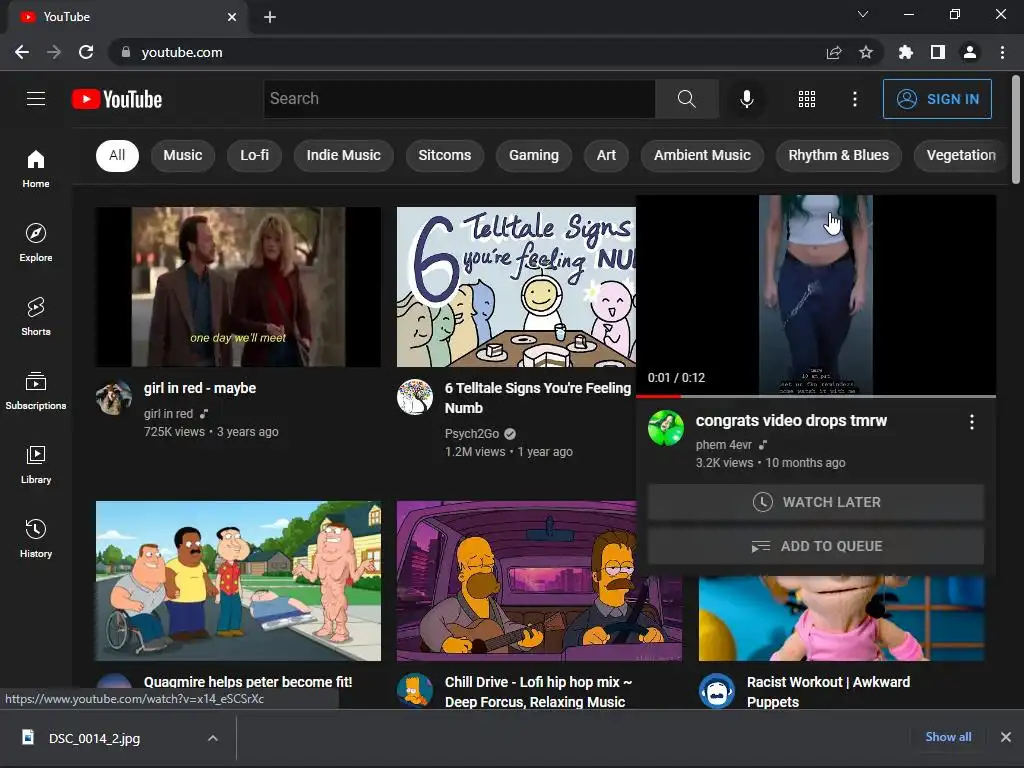Image resolution: width=1024 pixels, height=768 pixels.
Task: Click the Awkward Puppets channel avatar
Action: 716,691
